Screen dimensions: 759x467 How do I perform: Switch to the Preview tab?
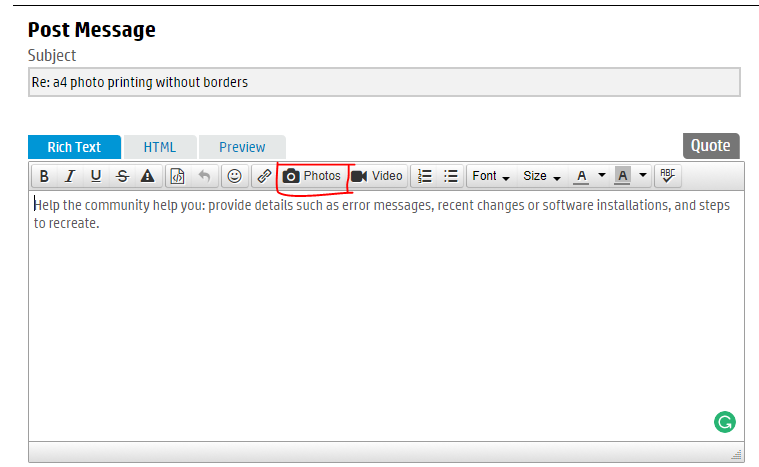[242, 147]
